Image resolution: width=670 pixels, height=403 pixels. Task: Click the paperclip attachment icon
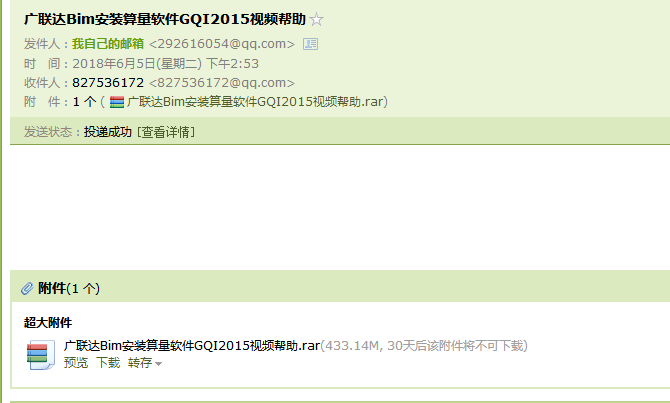coord(27,288)
